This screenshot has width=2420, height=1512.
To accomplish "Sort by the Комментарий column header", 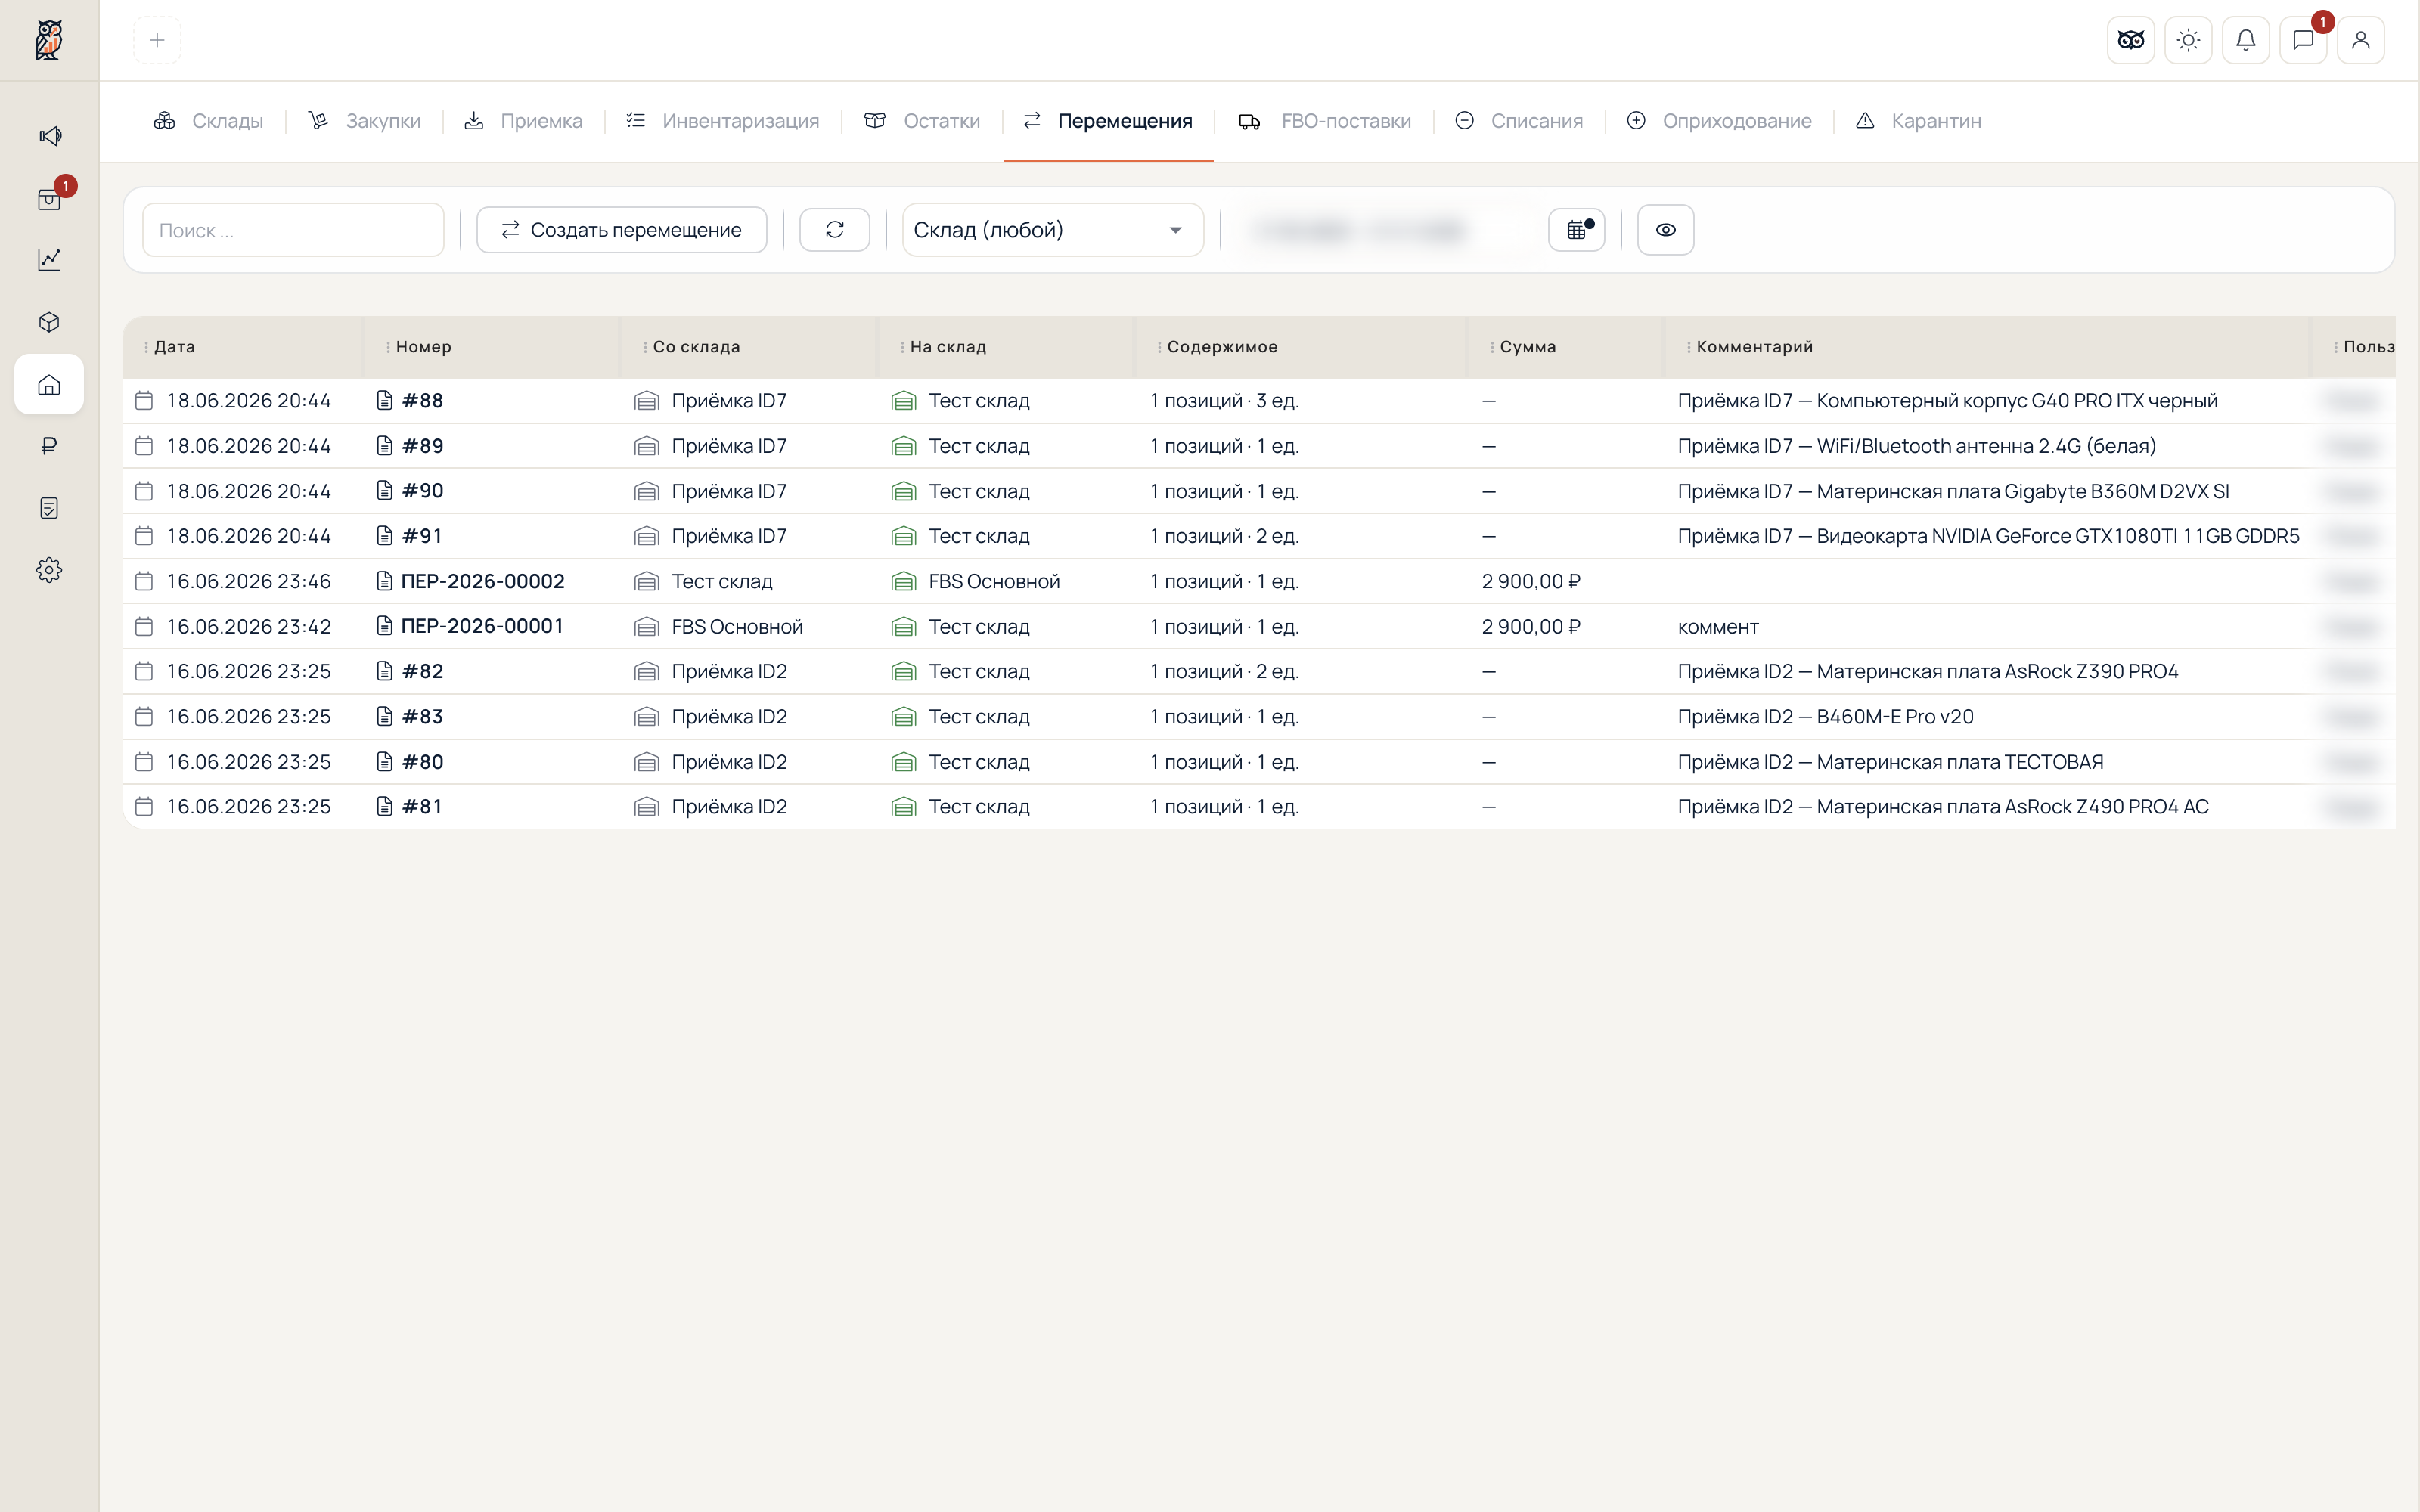I will point(1754,347).
